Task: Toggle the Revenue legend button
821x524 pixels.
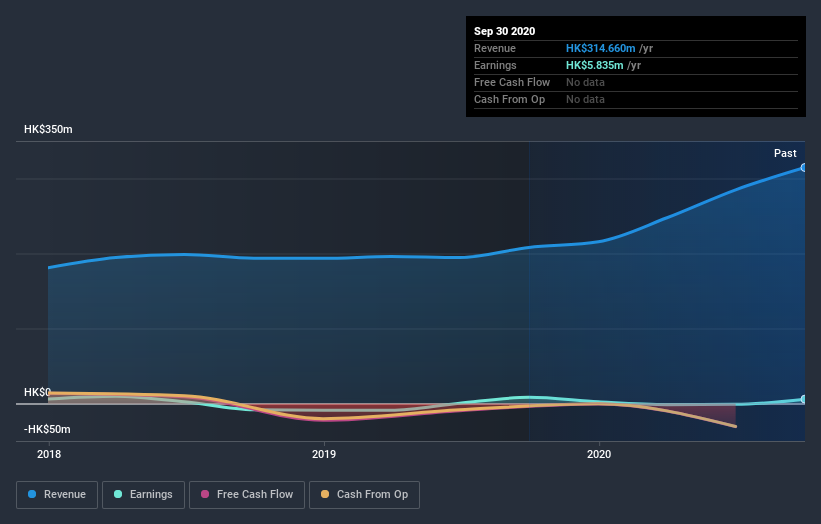Action: (x=57, y=495)
